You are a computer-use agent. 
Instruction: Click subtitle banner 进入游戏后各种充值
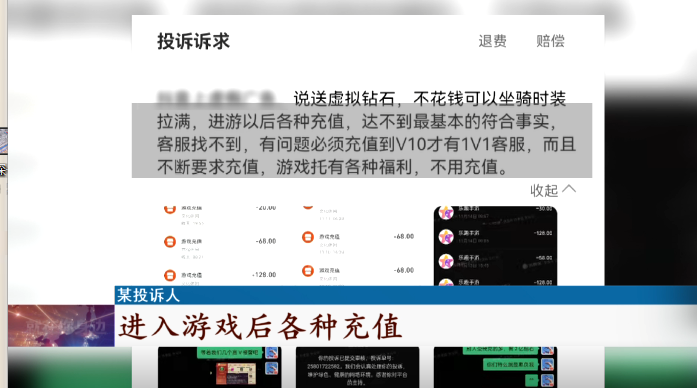tap(260, 326)
